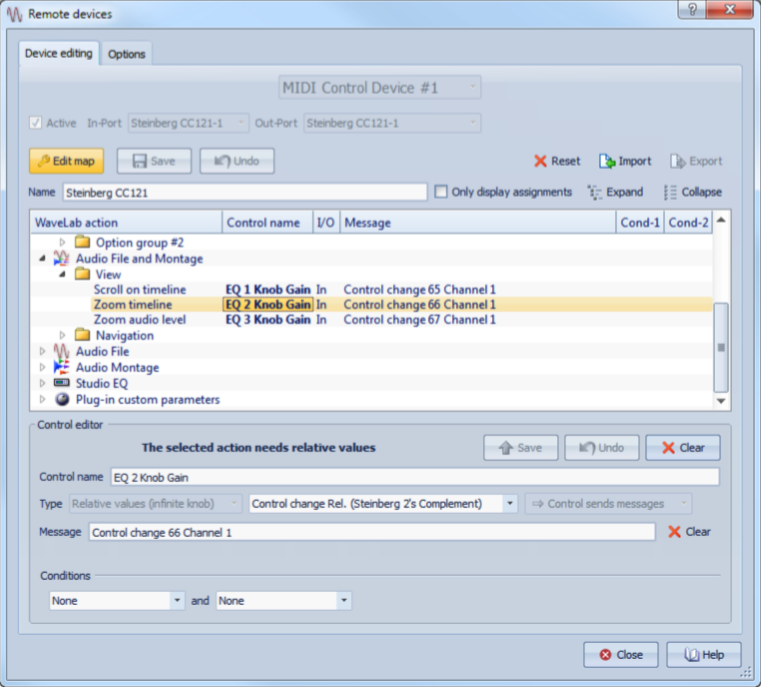Open the Control sends messages dropdown
The width and height of the screenshot is (761, 687).
(x=608, y=504)
